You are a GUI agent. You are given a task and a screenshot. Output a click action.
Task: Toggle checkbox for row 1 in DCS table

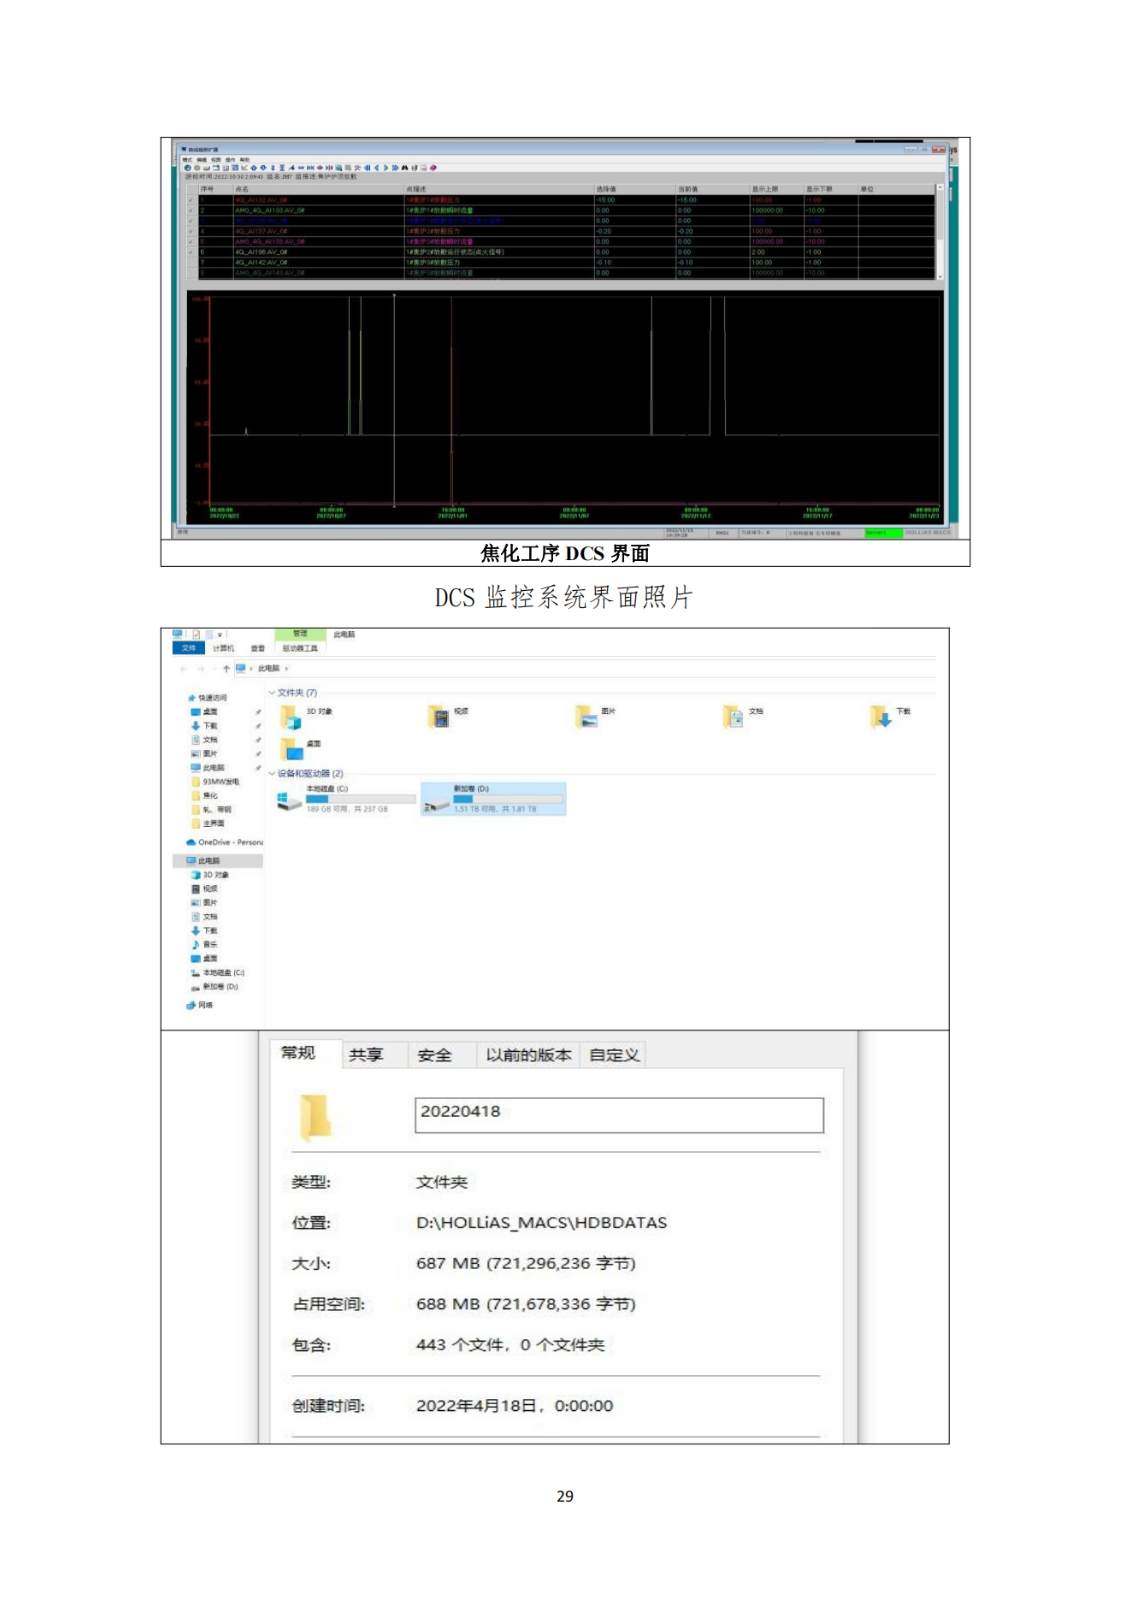(191, 200)
